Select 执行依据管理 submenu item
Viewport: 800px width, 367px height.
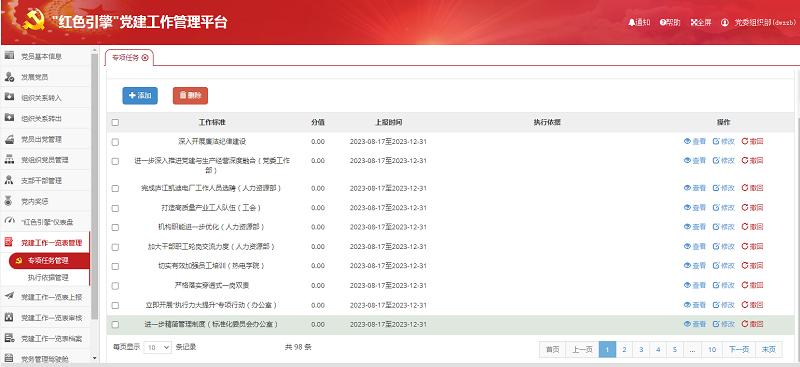click(x=48, y=278)
